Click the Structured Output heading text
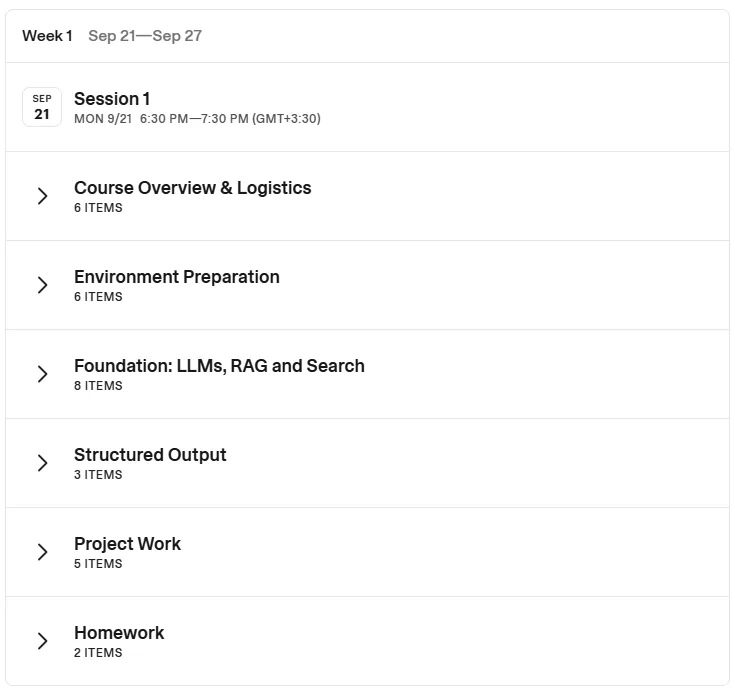 pyautogui.click(x=150, y=455)
